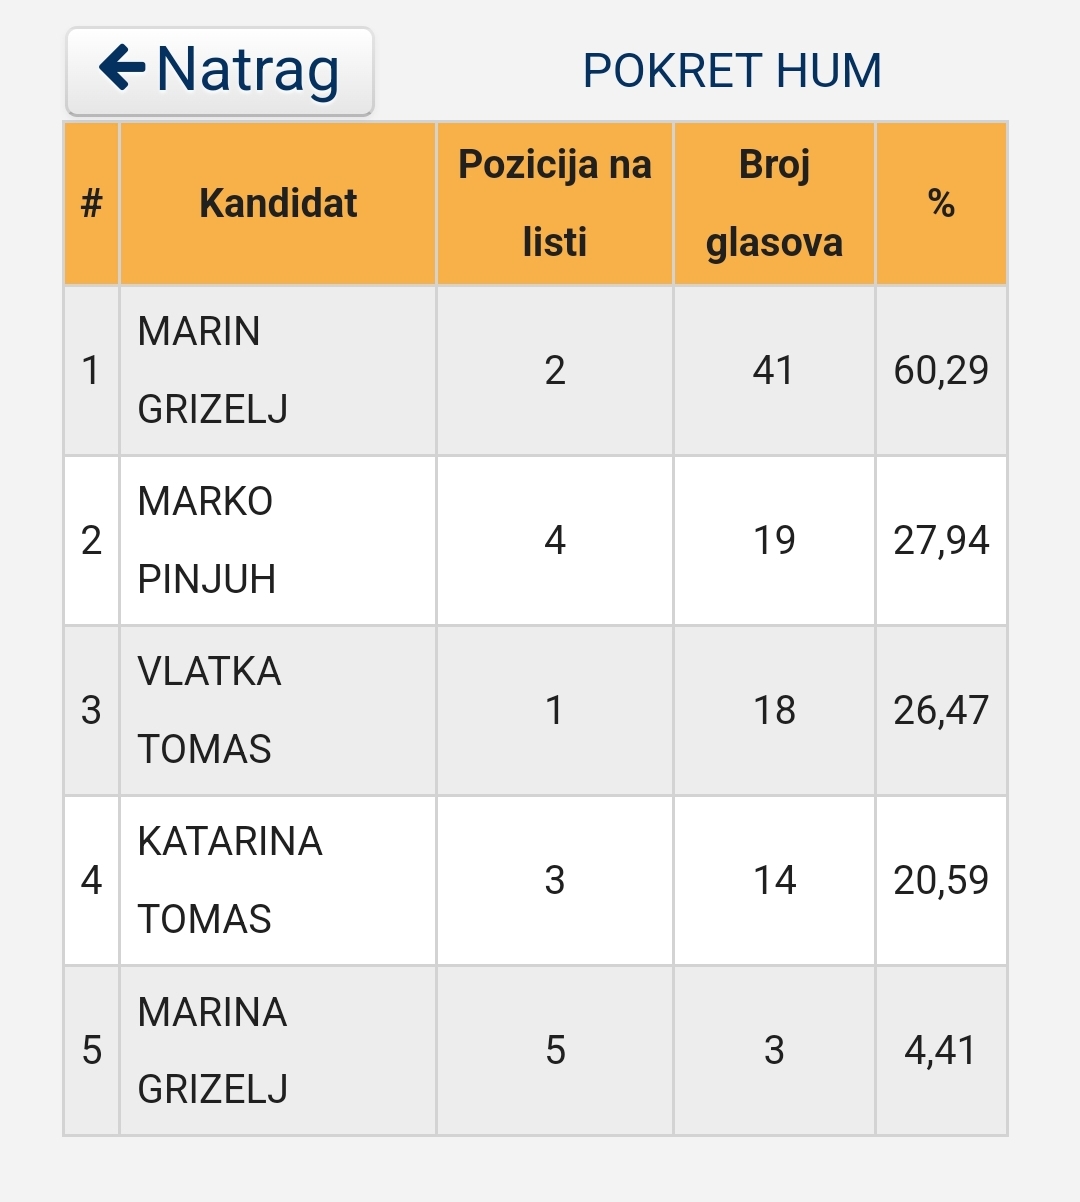Image resolution: width=1080 pixels, height=1202 pixels.
Task: Select the Pozicija na listi header
Action: [x=555, y=204]
